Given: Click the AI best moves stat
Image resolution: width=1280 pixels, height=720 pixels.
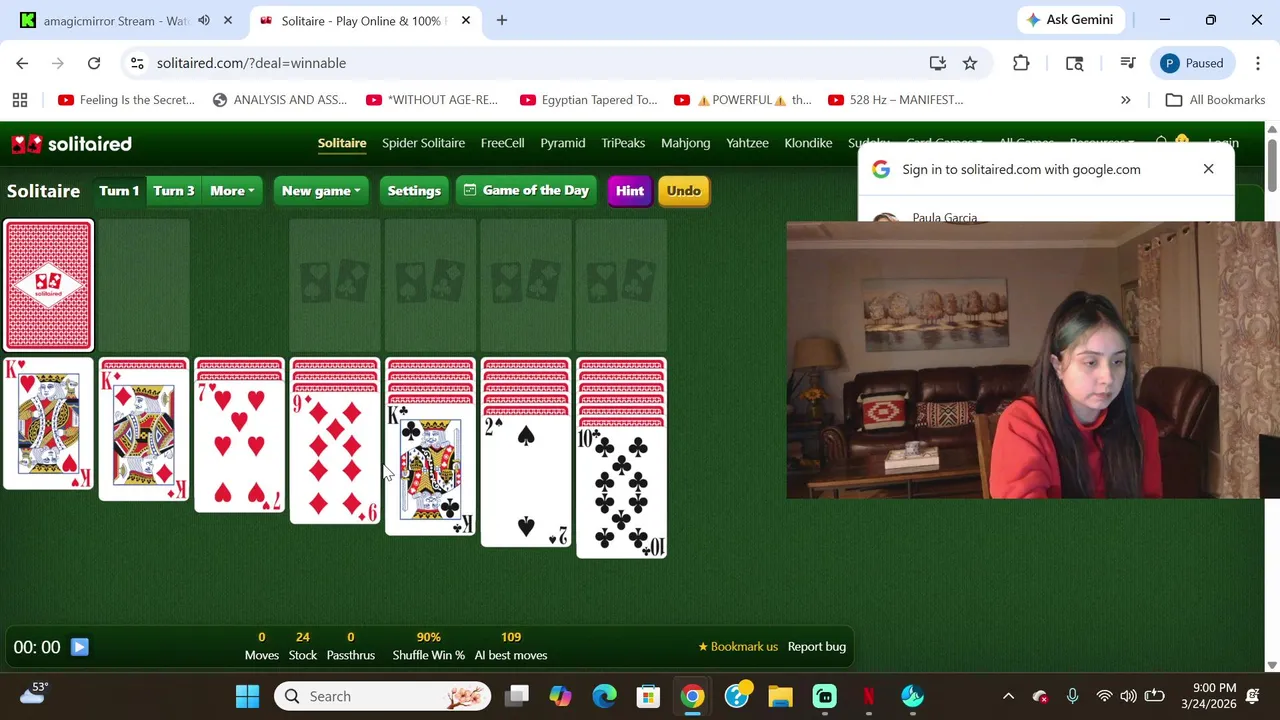Looking at the screenshot, I should tap(511, 646).
